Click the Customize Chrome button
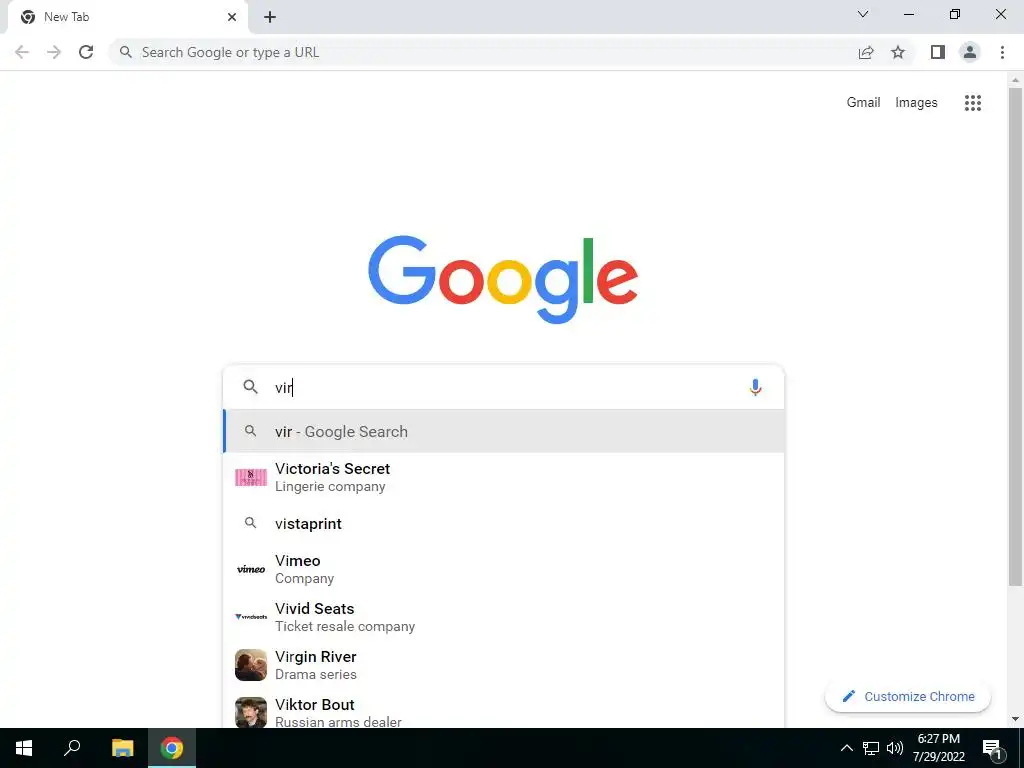1024x768 pixels. [x=908, y=697]
